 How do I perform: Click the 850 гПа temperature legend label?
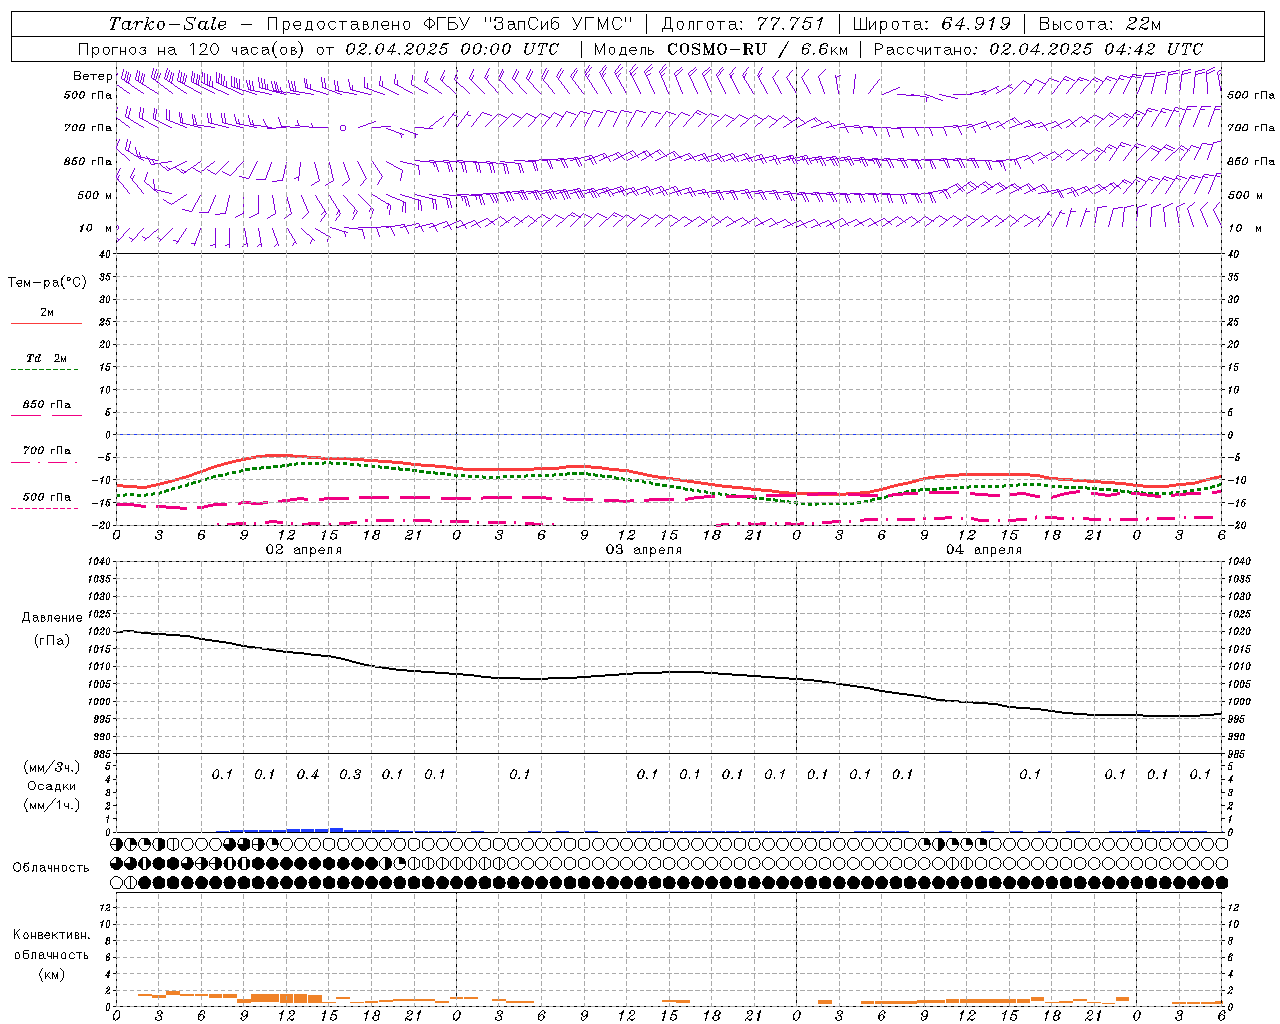(47, 405)
